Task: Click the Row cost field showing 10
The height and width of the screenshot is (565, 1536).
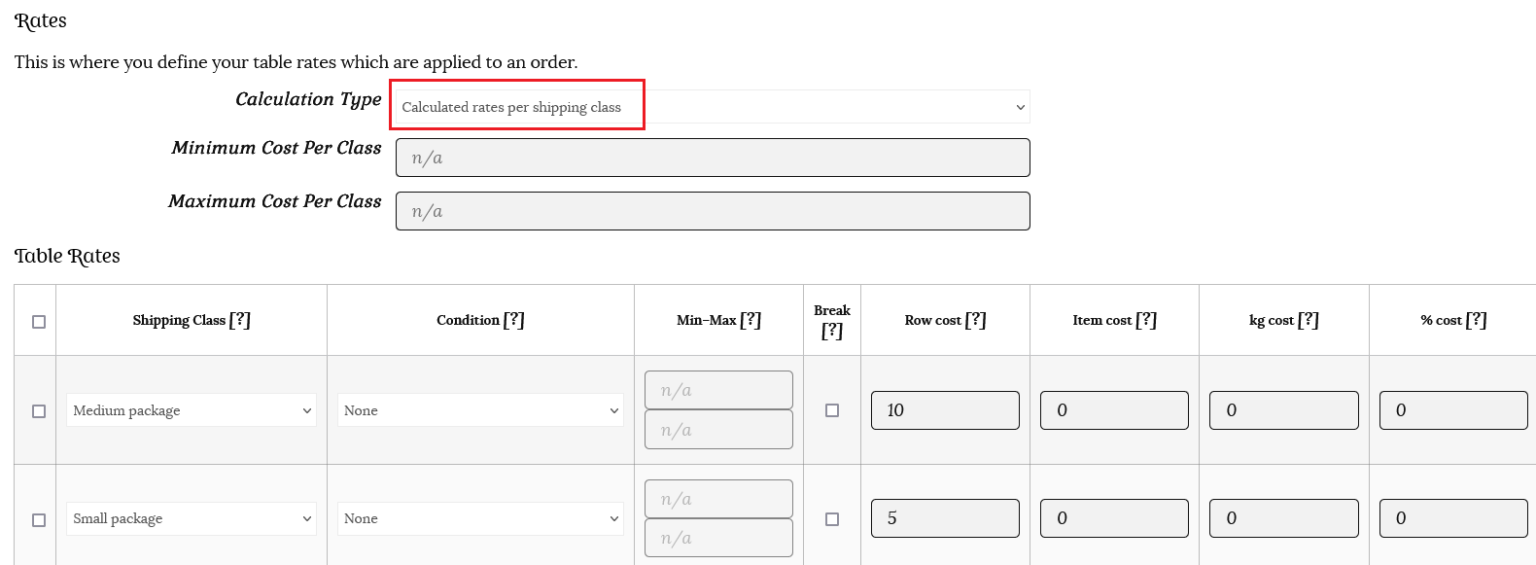Action: 945,411
